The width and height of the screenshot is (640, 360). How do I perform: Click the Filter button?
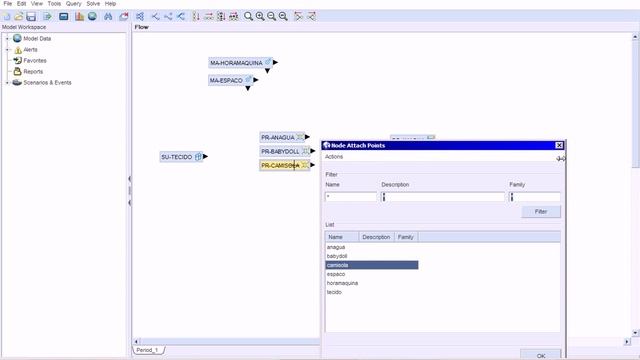click(541, 211)
